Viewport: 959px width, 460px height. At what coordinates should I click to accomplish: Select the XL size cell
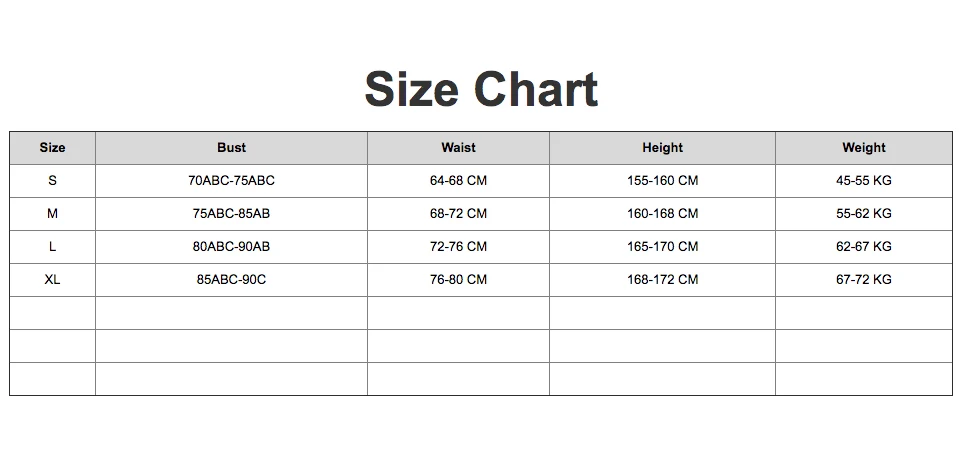click(x=52, y=280)
